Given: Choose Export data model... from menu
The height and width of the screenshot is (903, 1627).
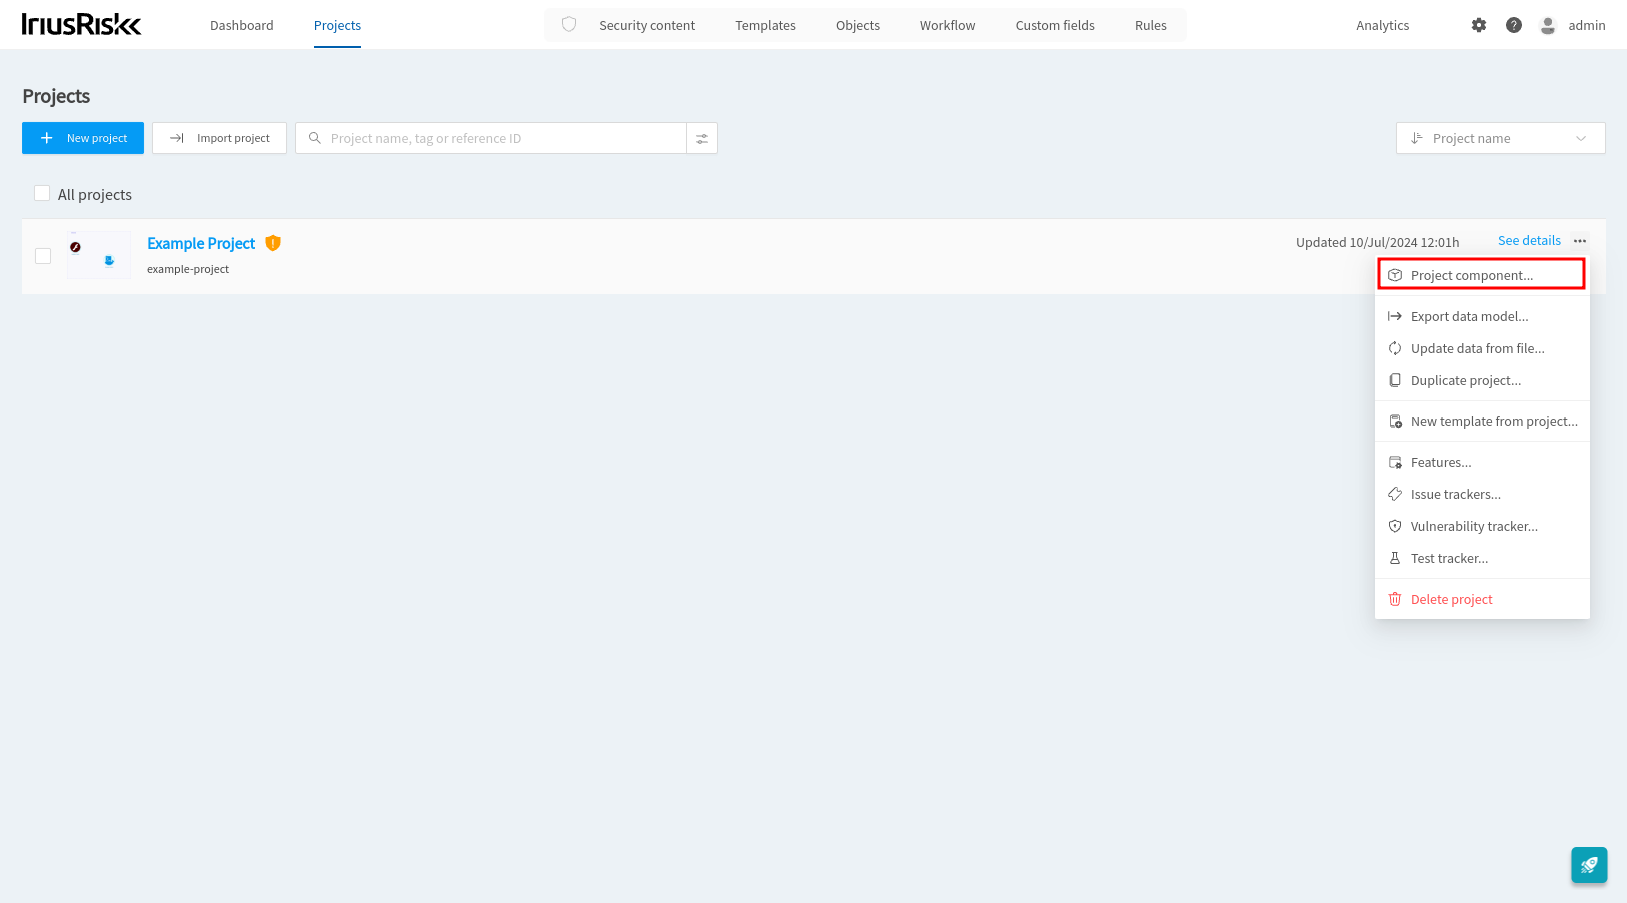Looking at the screenshot, I should point(1482,316).
